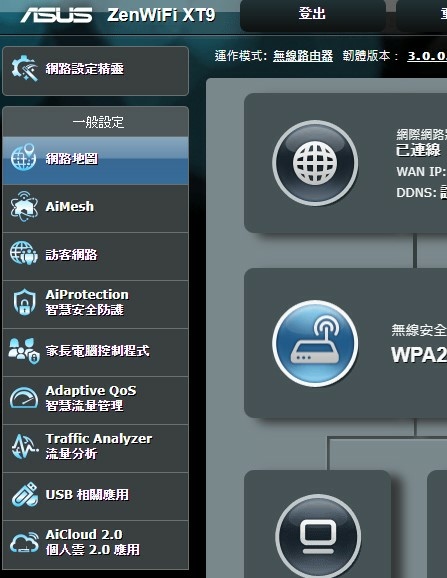Open AiProtection 智慧安全防護 menu entry
Viewport: 447px width, 578px height.
[x=95, y=304]
